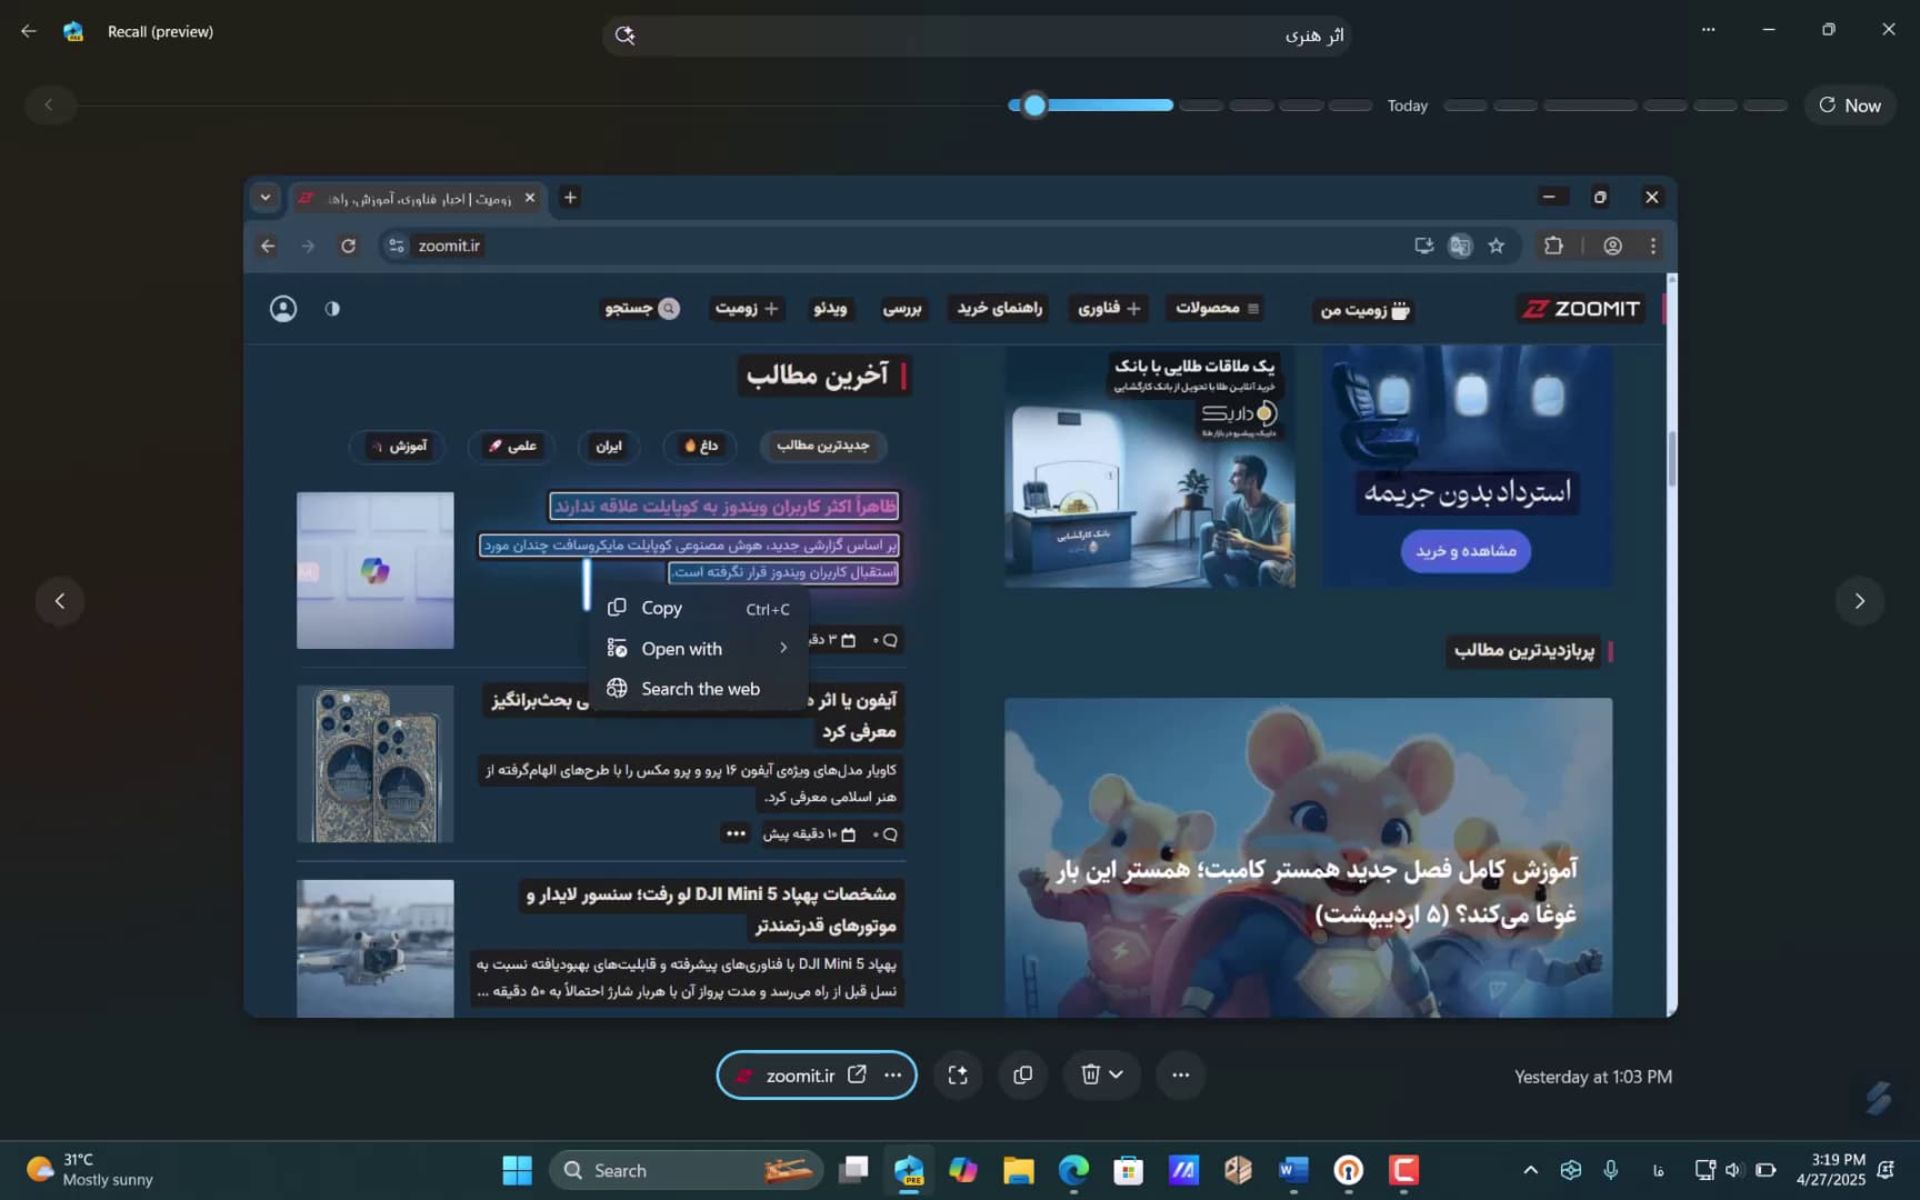Open Word from the taskbar
This screenshot has width=1920, height=1200.
[1293, 1170]
